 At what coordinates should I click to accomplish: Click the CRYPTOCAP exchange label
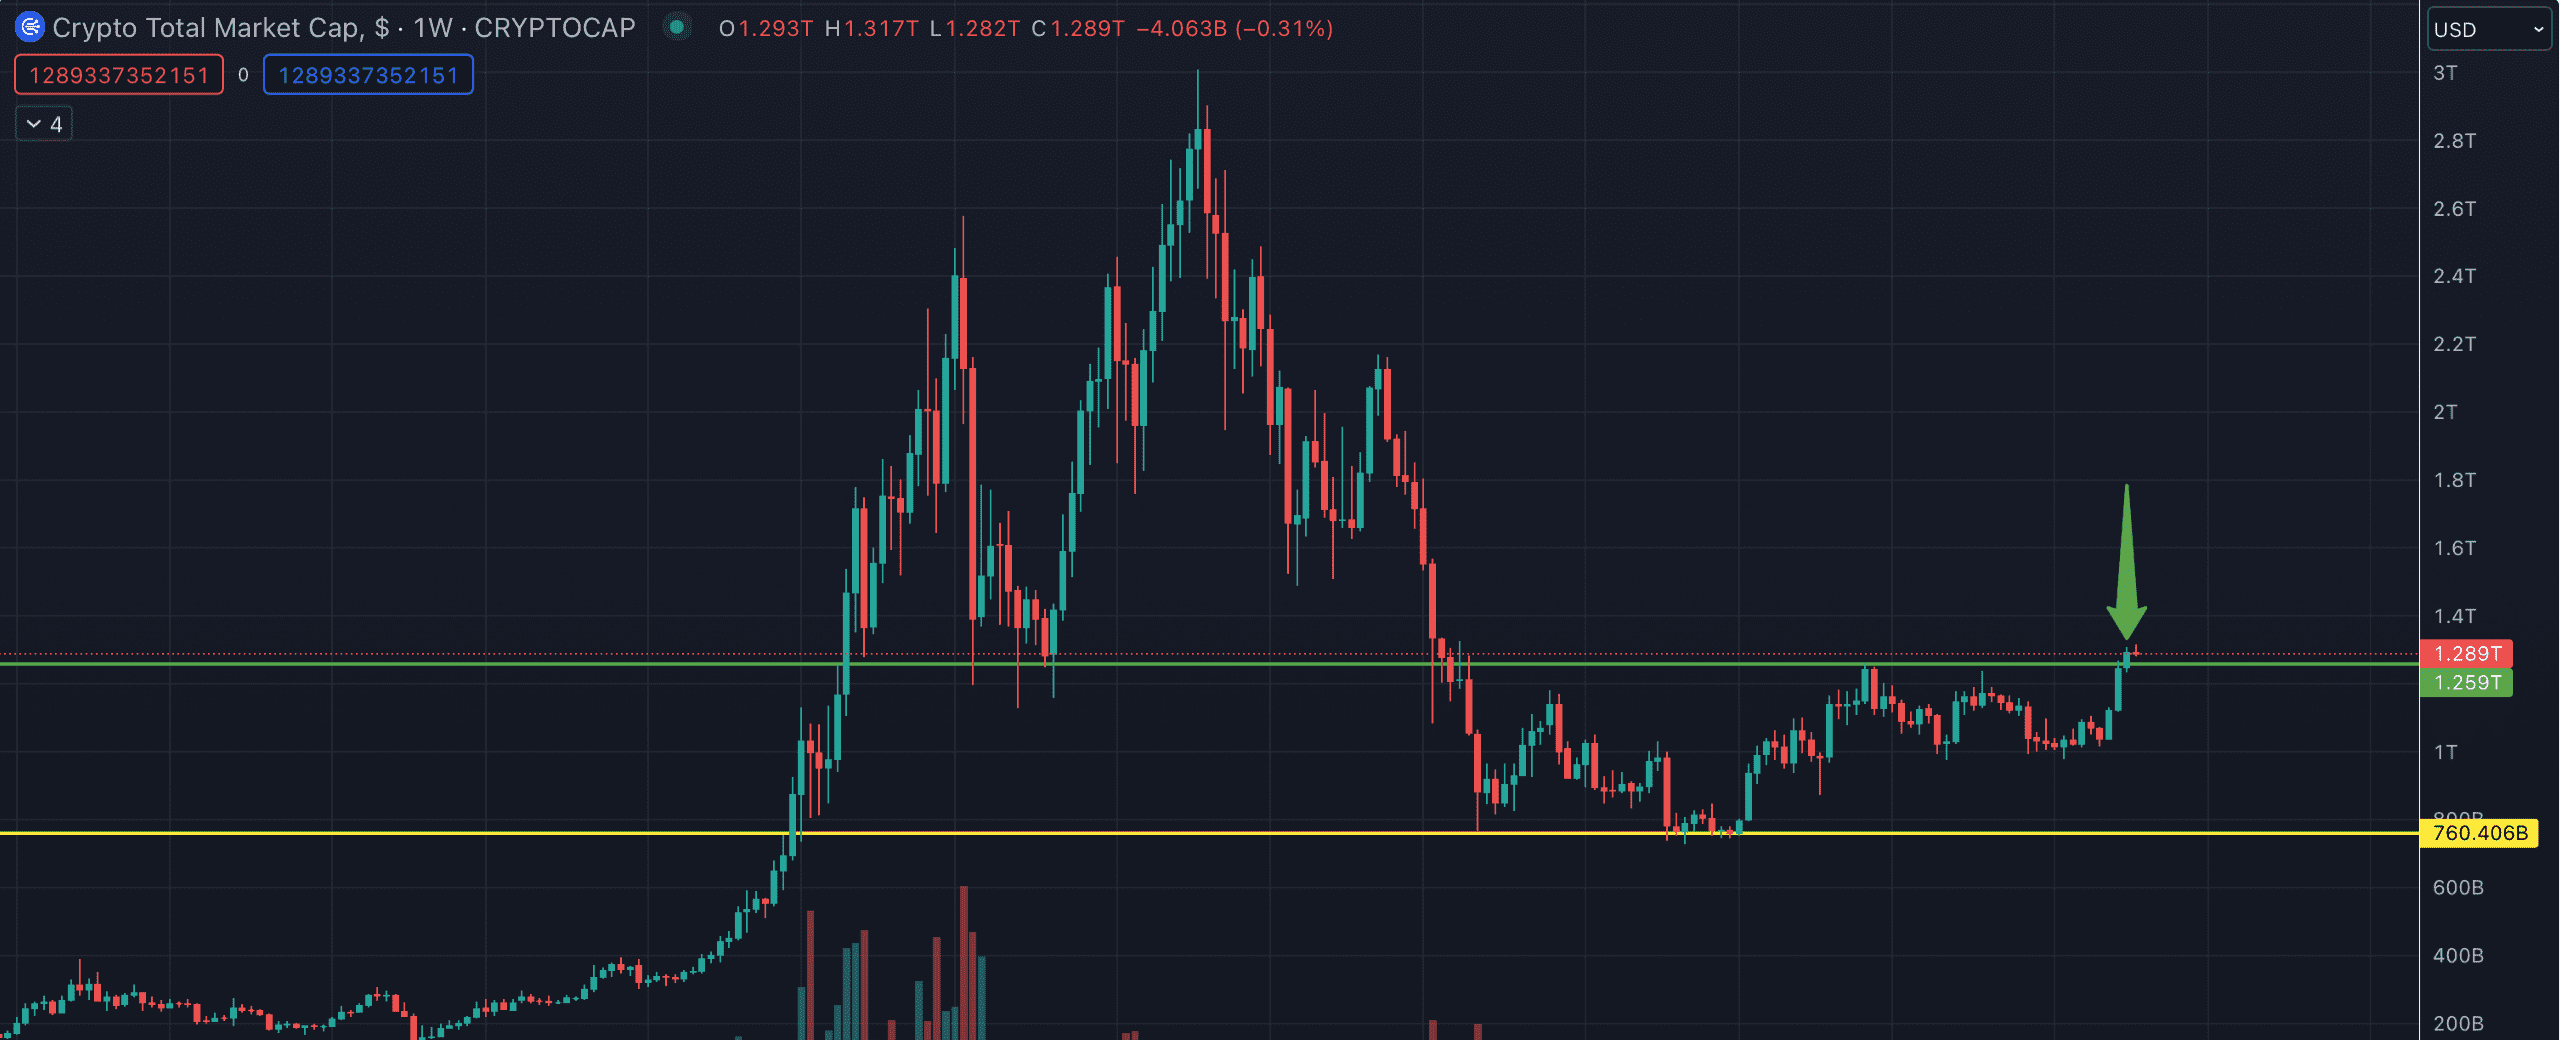point(555,28)
